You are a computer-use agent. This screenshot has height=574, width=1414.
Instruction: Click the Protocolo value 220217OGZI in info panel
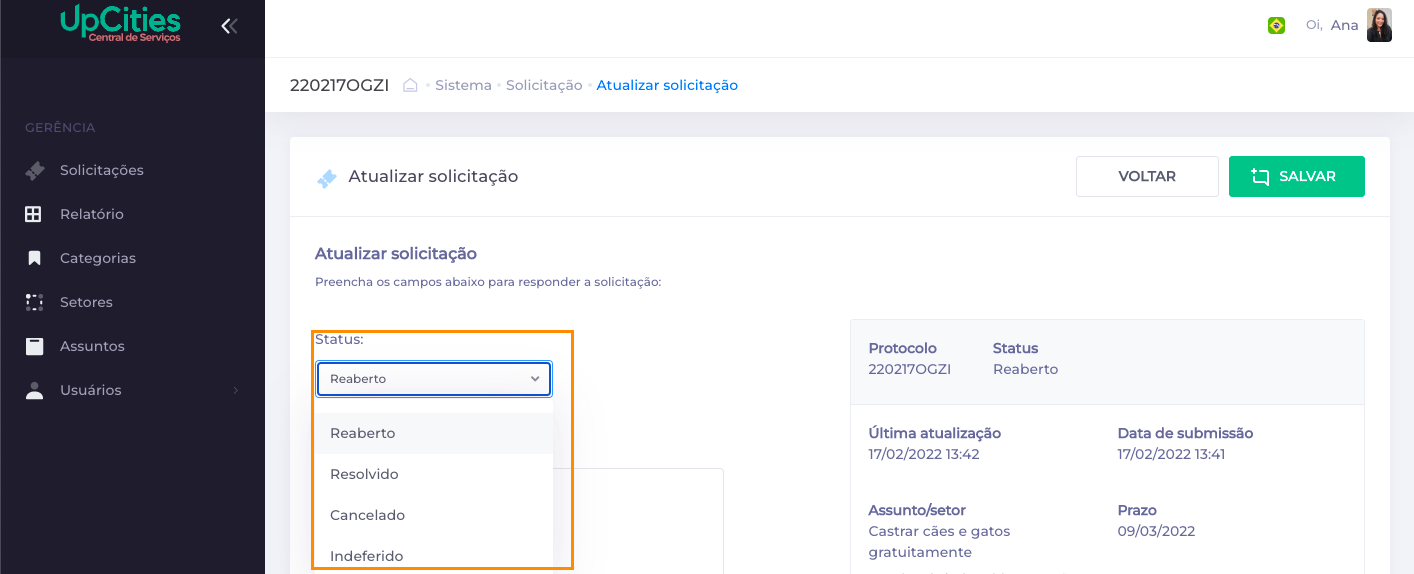(x=910, y=369)
